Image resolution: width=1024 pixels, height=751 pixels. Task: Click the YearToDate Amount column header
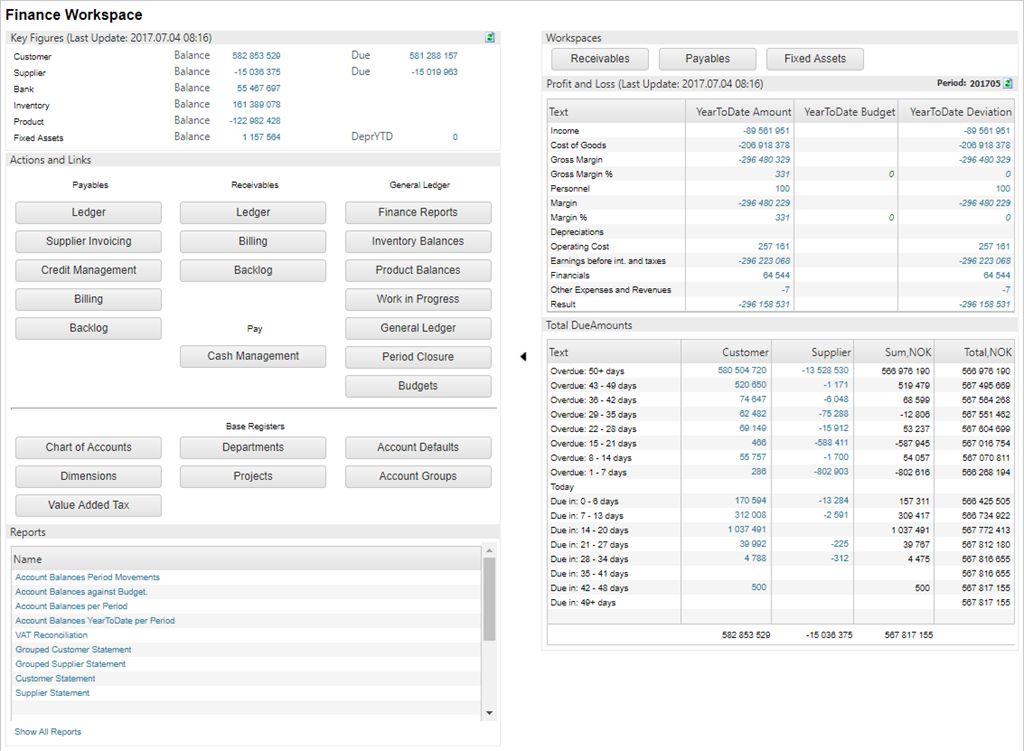pos(743,112)
